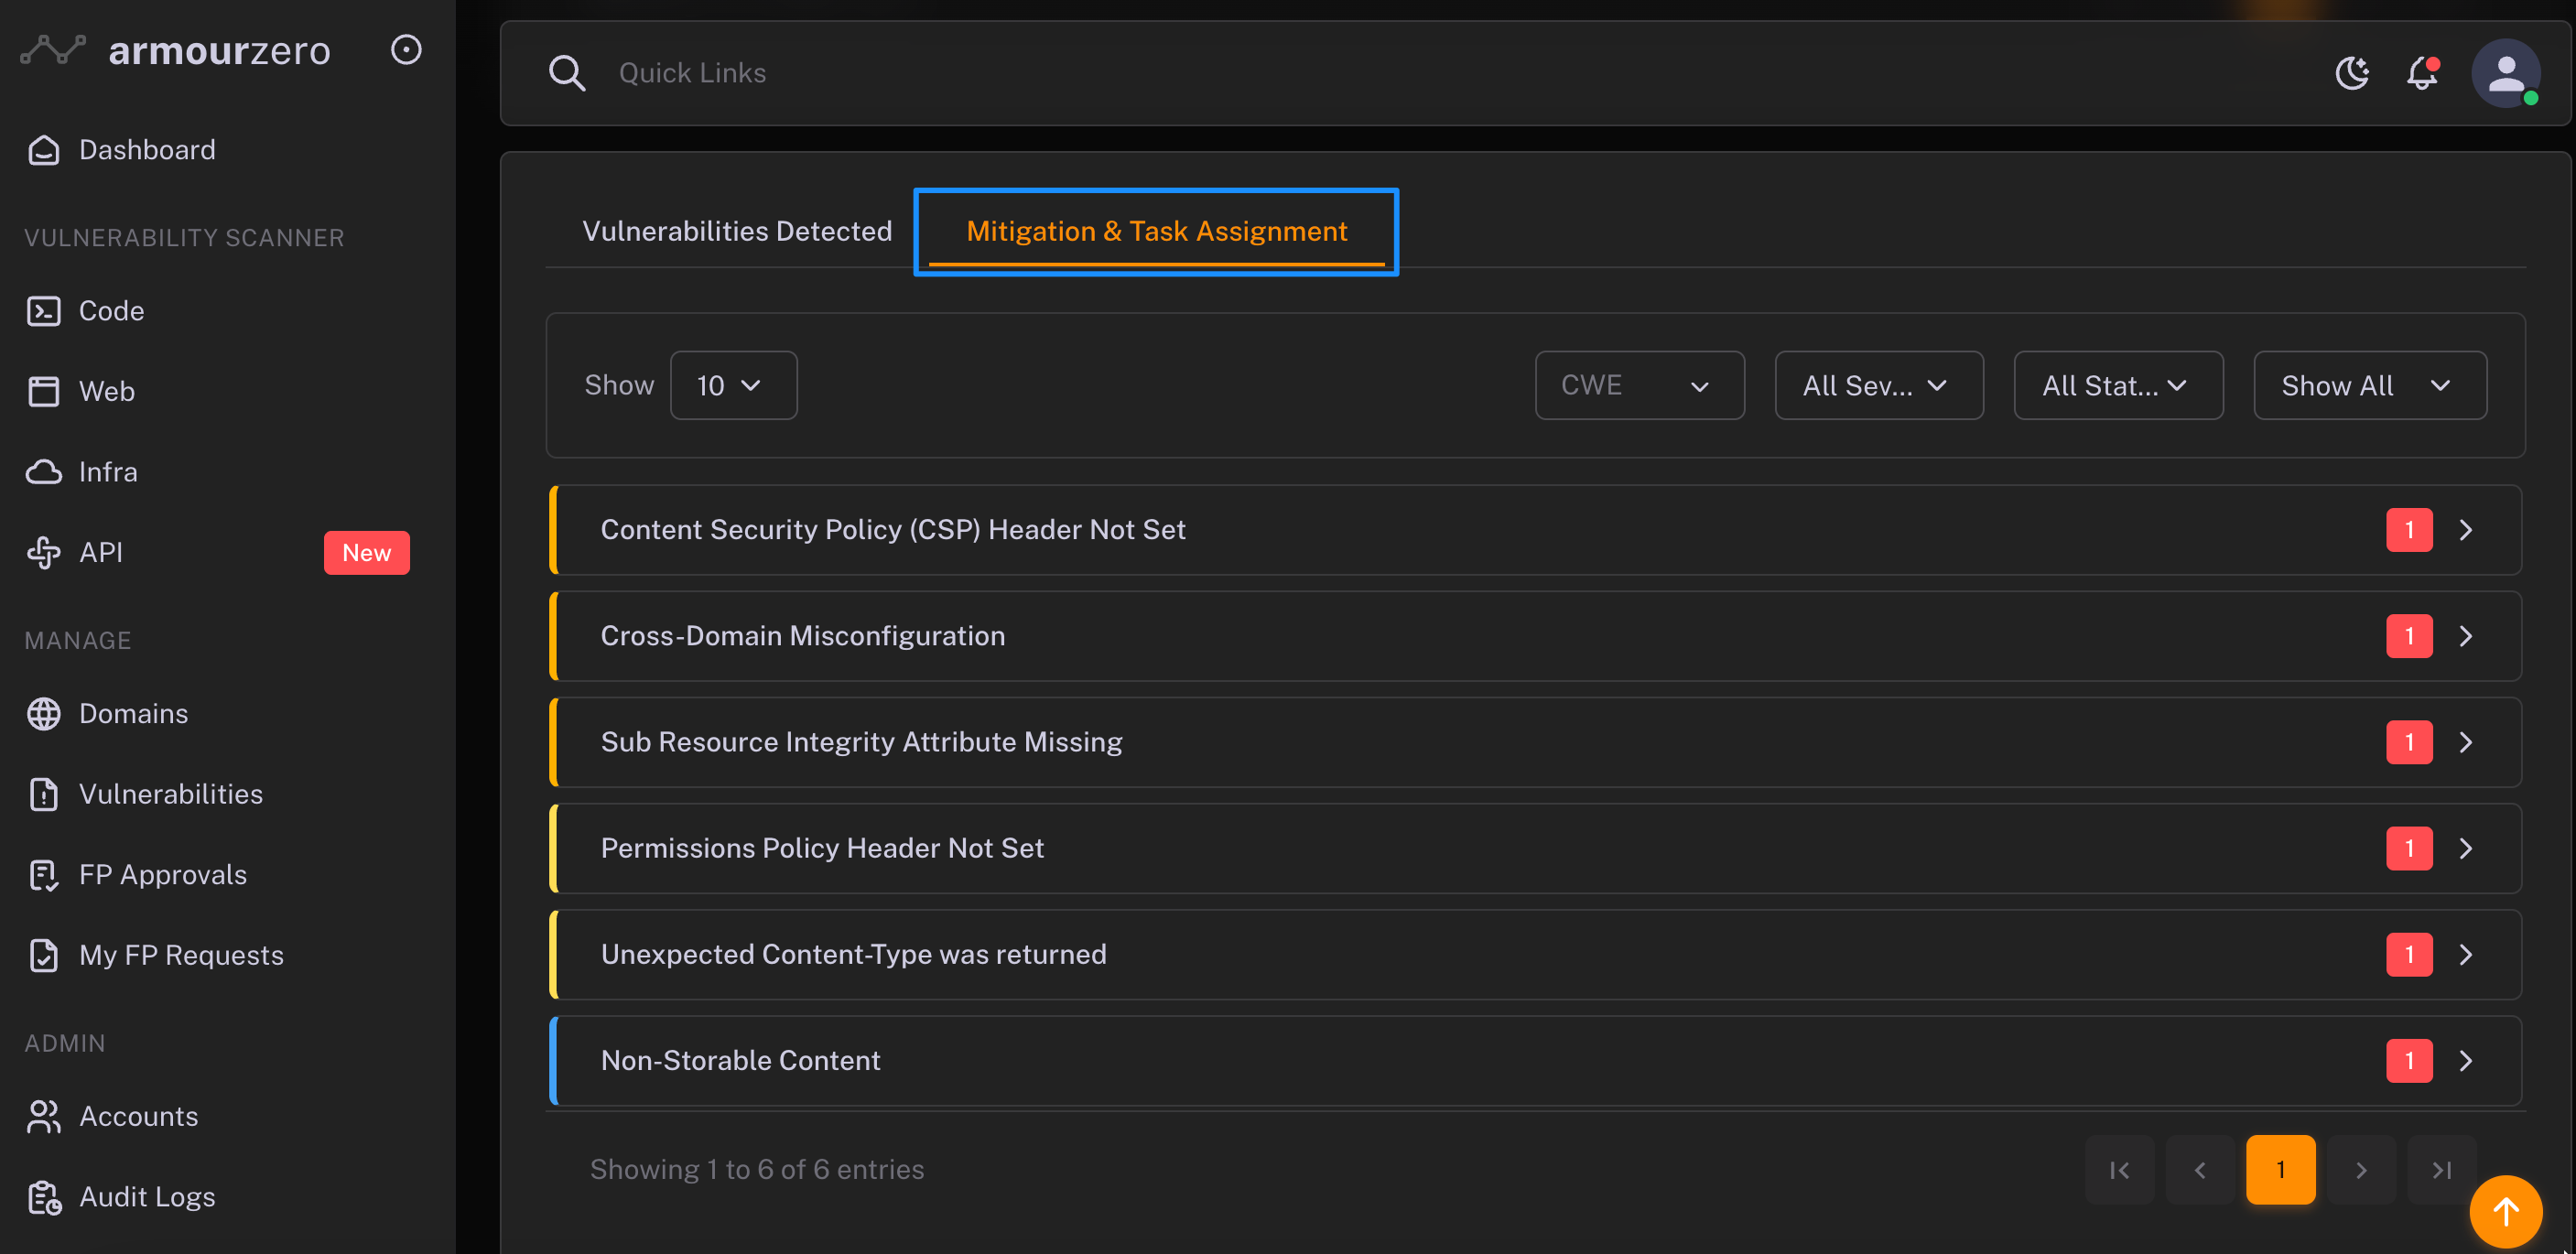2576x1254 pixels.
Task: Toggle sidebar pin circle icon
Action: click(x=406, y=49)
